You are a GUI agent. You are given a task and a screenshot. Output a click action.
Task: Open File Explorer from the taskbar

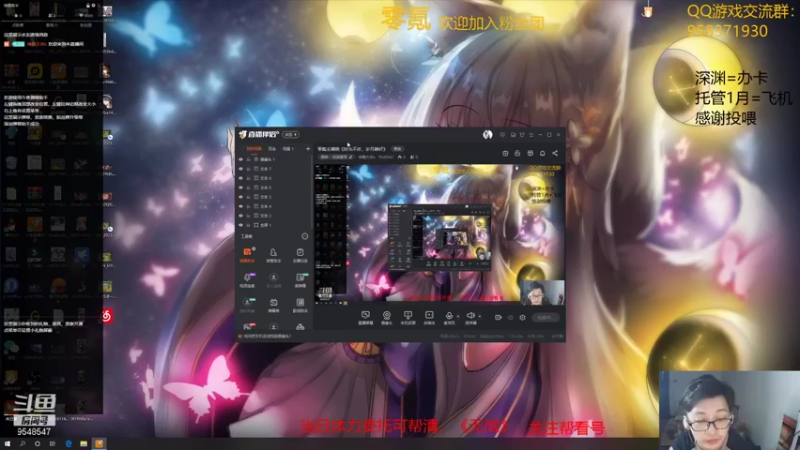84,444
